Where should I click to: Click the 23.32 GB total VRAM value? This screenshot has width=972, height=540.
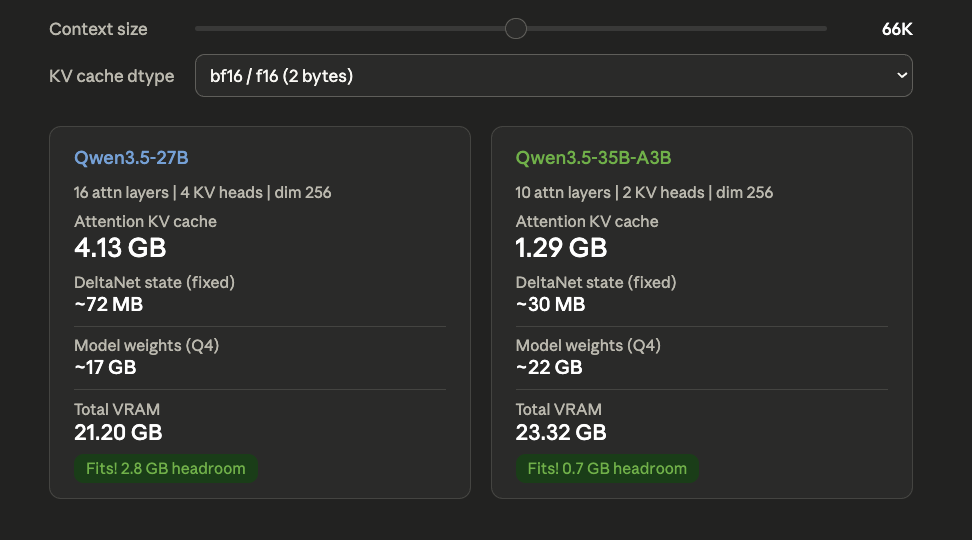coord(560,432)
